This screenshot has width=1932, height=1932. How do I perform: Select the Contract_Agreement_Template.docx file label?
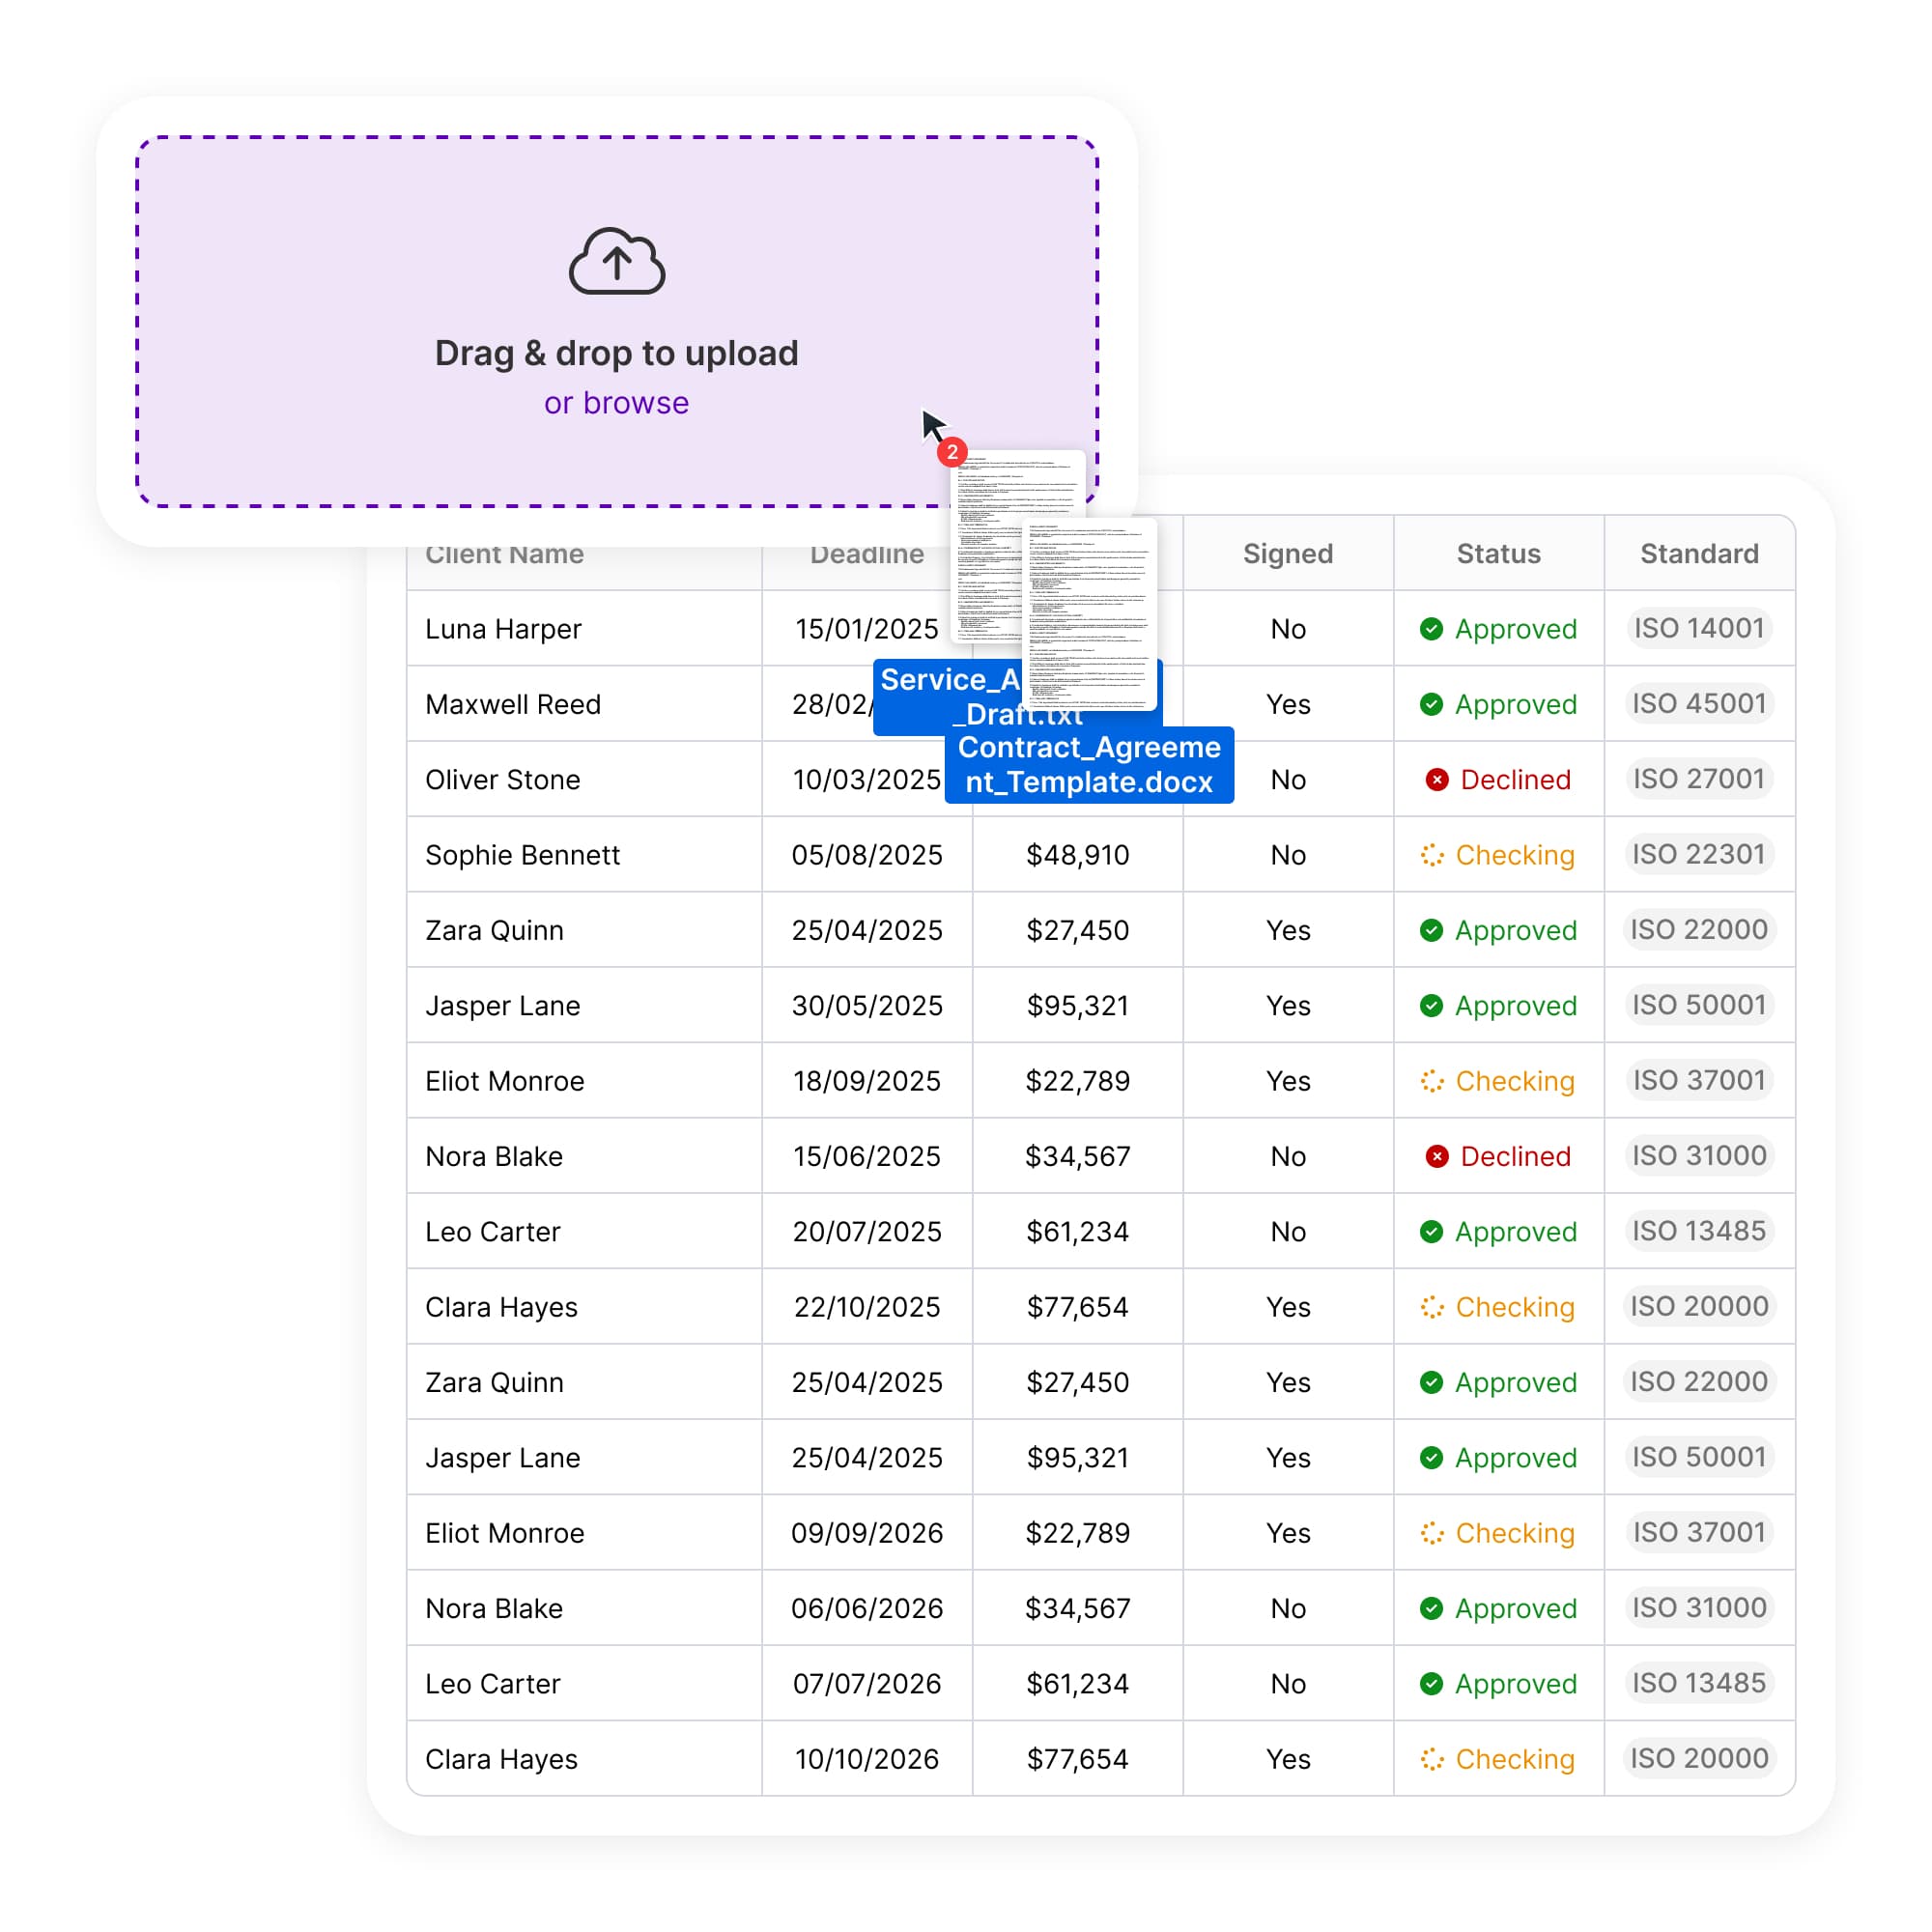coord(1089,764)
